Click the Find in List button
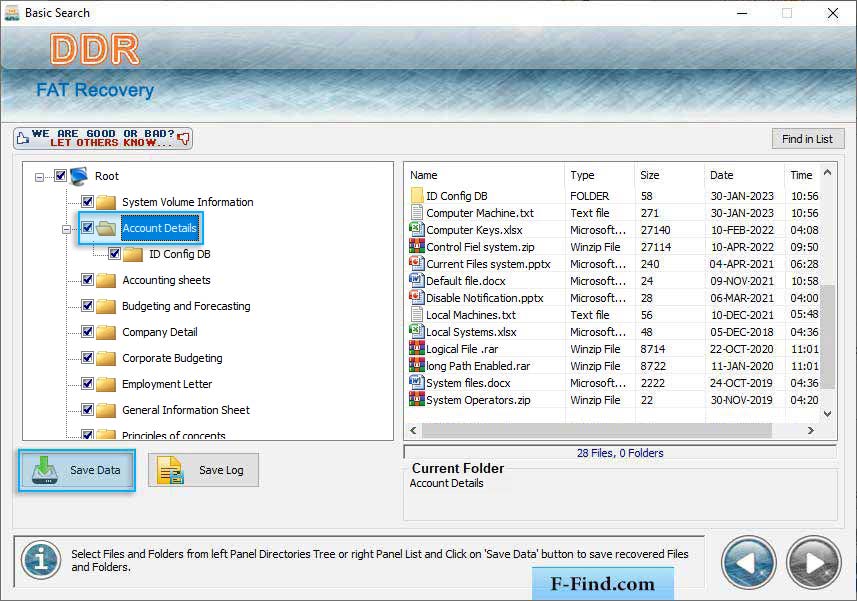Image resolution: width=857 pixels, height=601 pixels. click(808, 139)
